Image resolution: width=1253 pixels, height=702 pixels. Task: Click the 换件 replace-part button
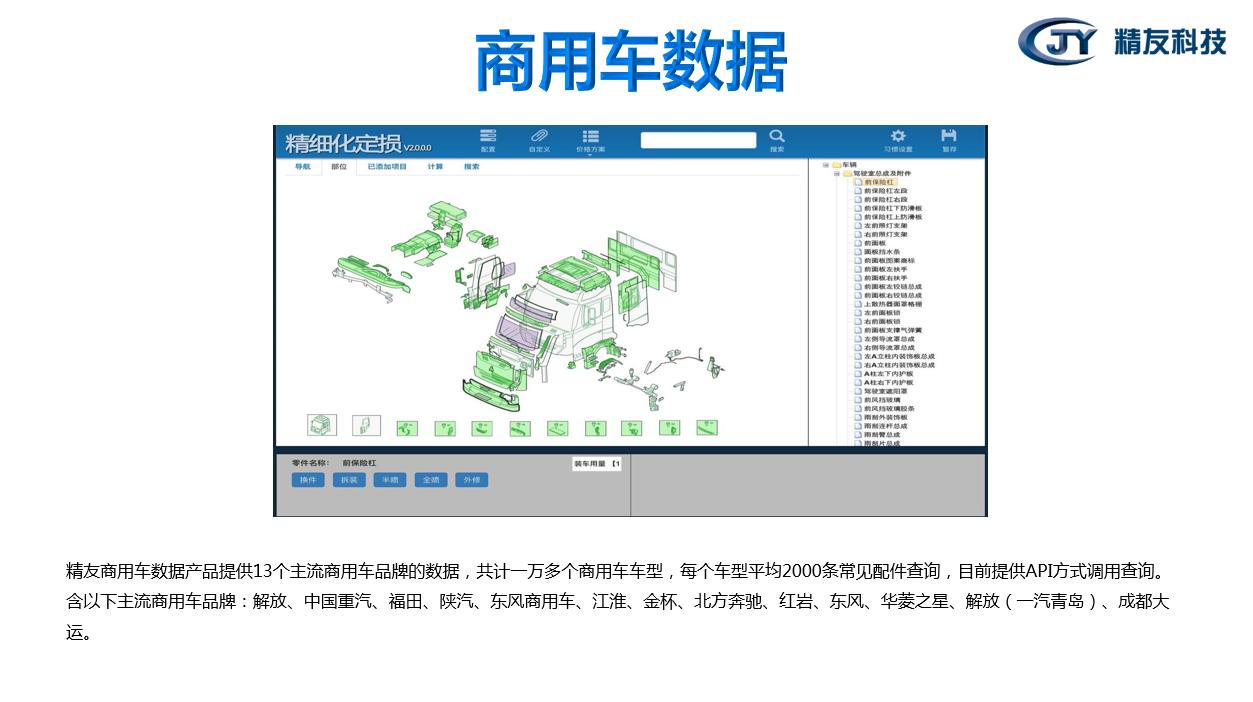coord(308,480)
